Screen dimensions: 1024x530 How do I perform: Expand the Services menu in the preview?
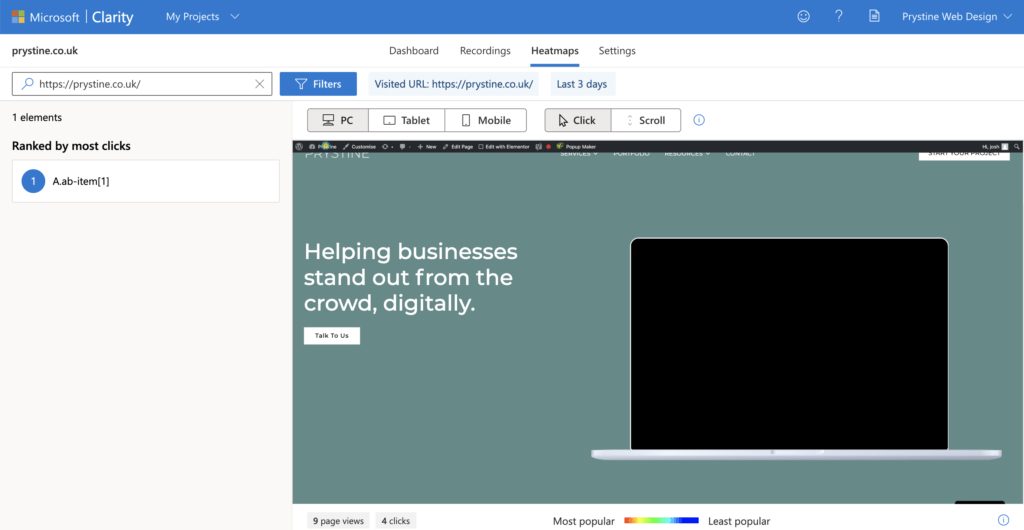[x=579, y=153]
